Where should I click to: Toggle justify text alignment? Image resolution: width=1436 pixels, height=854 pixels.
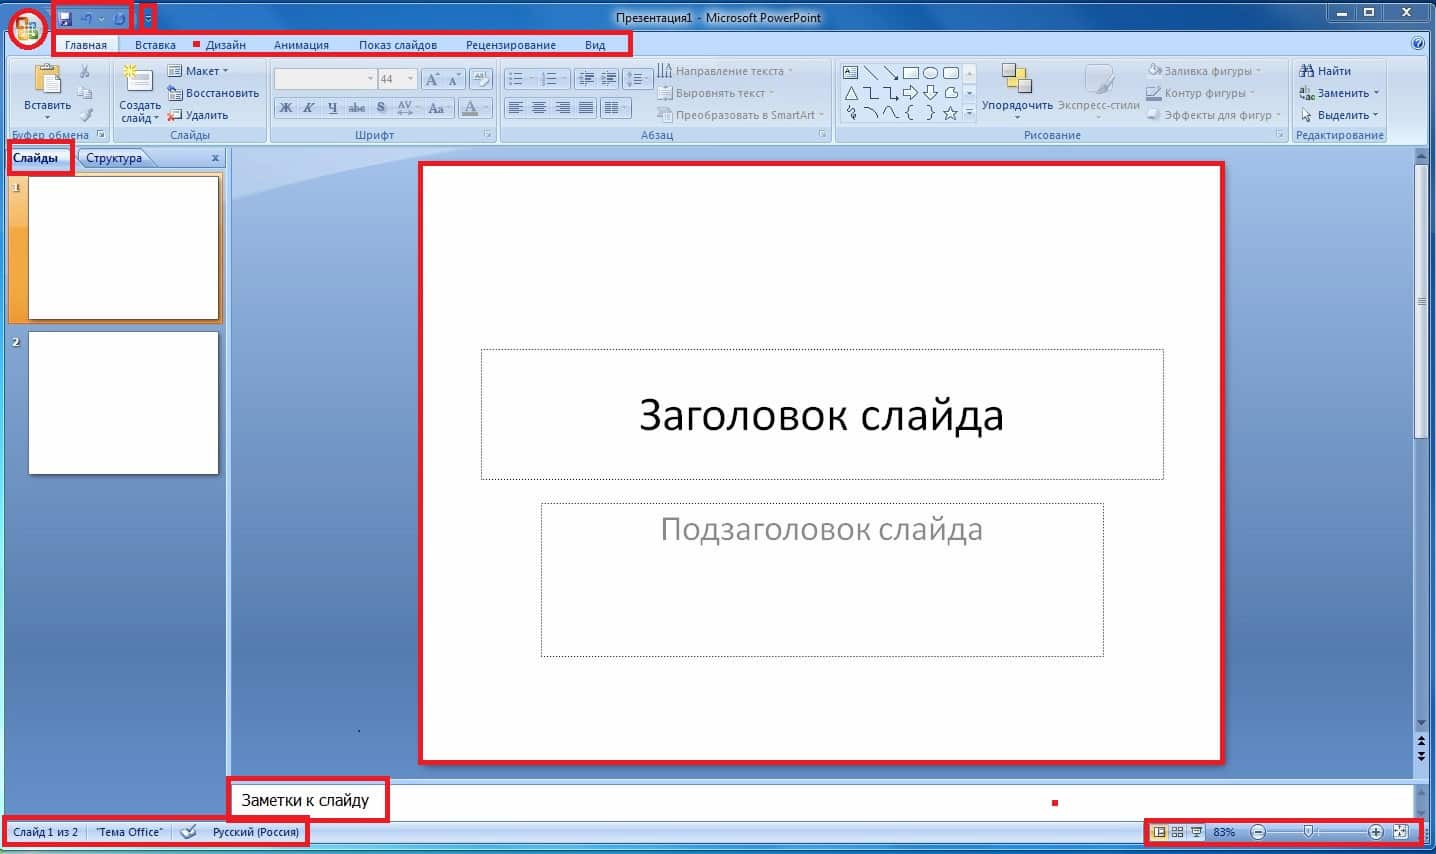586,108
